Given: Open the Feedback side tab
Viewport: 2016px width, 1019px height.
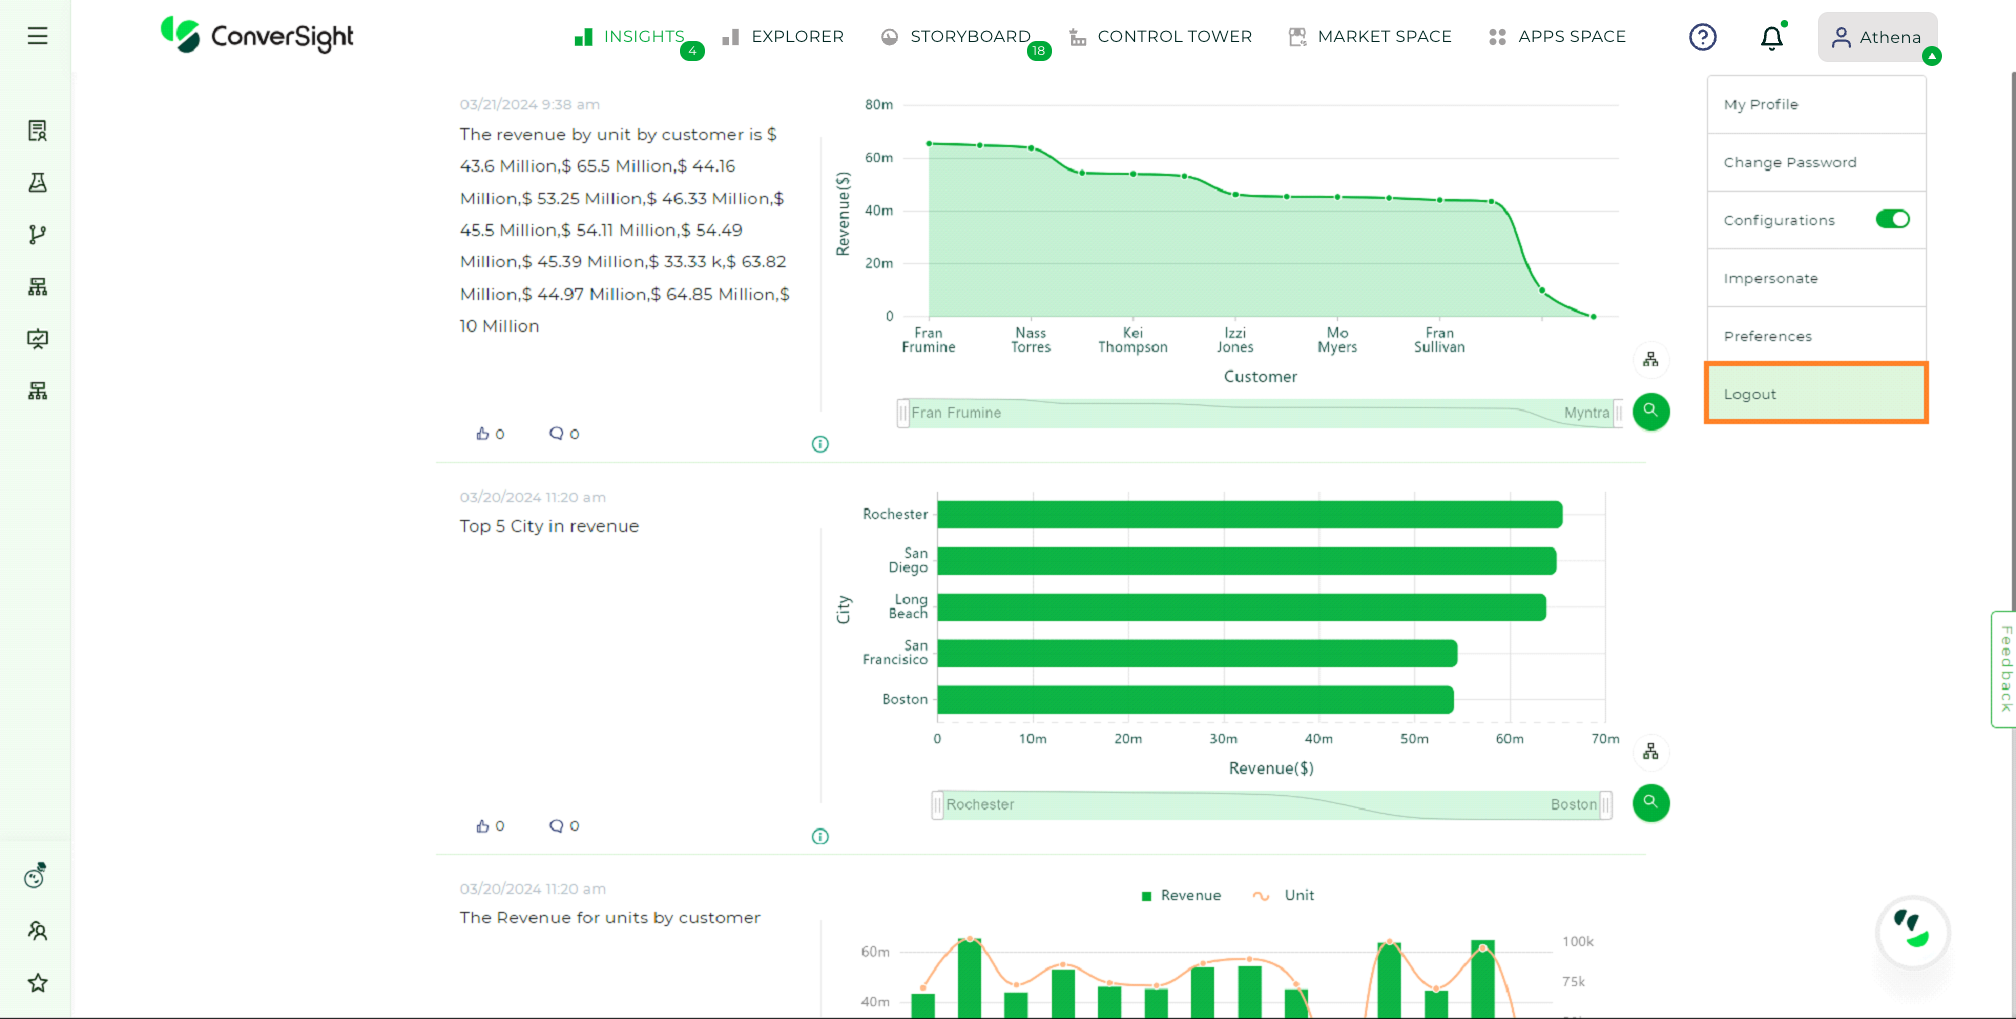Looking at the screenshot, I should (x=2004, y=669).
